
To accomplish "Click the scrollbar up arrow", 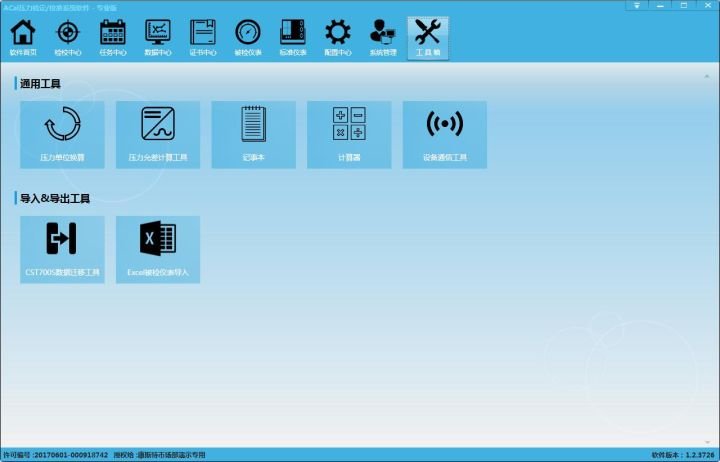I will (707, 76).
